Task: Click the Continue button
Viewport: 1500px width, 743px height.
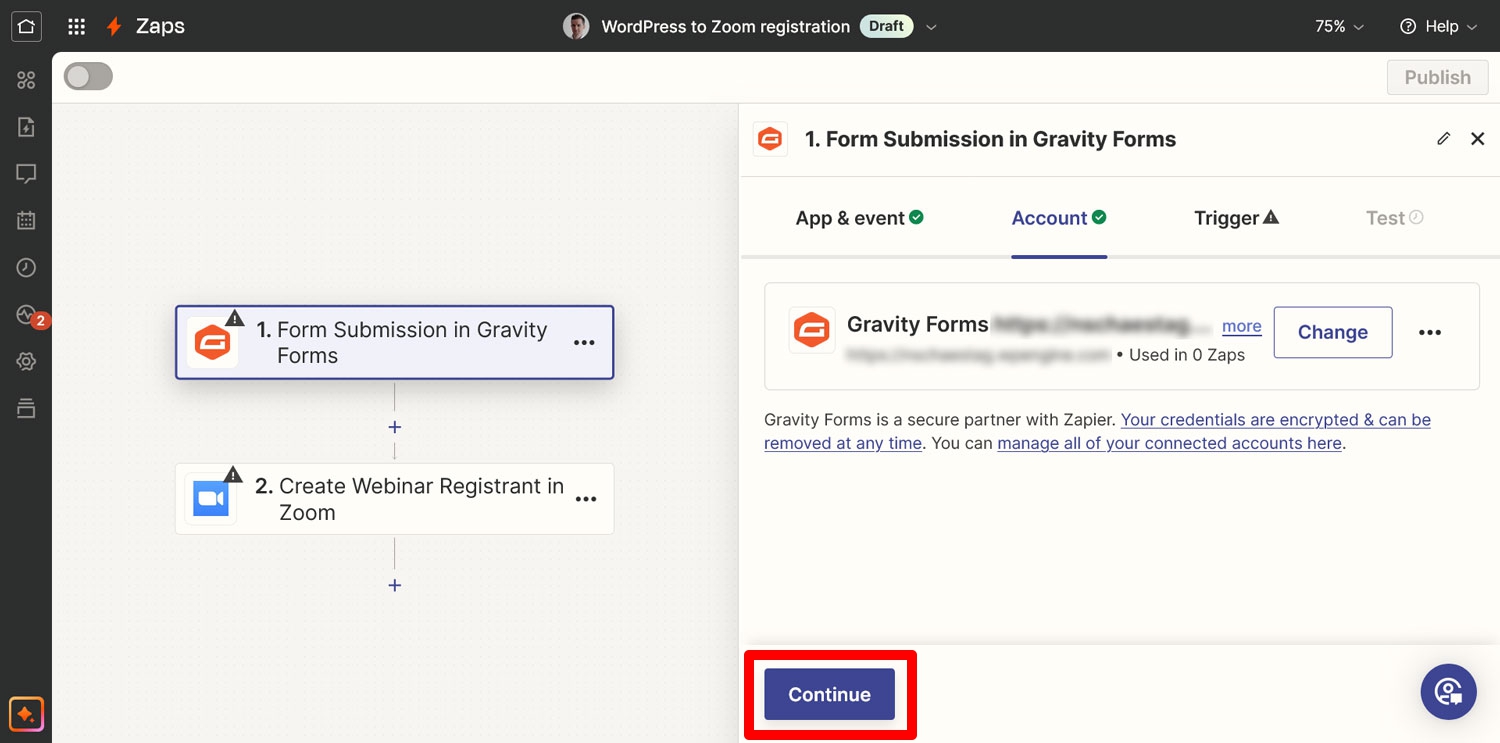Action: click(829, 694)
